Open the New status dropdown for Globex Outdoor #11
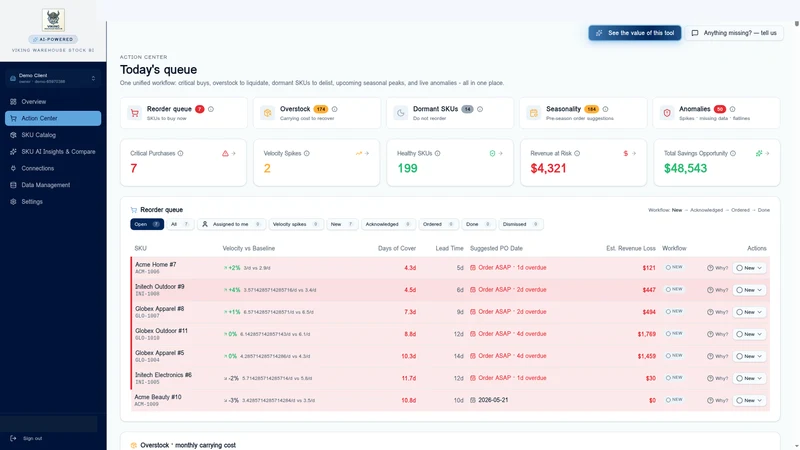Screen dimensions: 800x450 coord(749,334)
